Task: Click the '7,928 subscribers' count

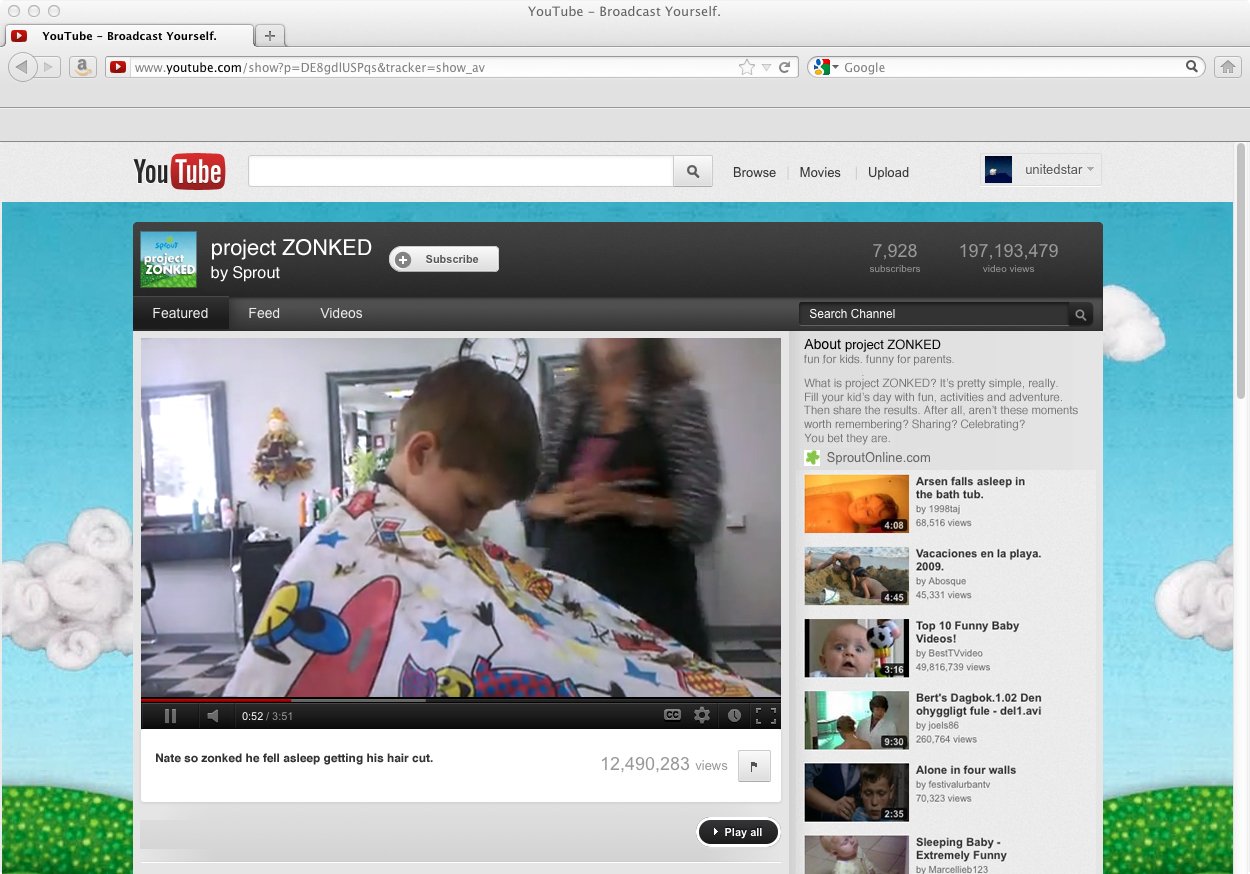Action: coord(895,257)
